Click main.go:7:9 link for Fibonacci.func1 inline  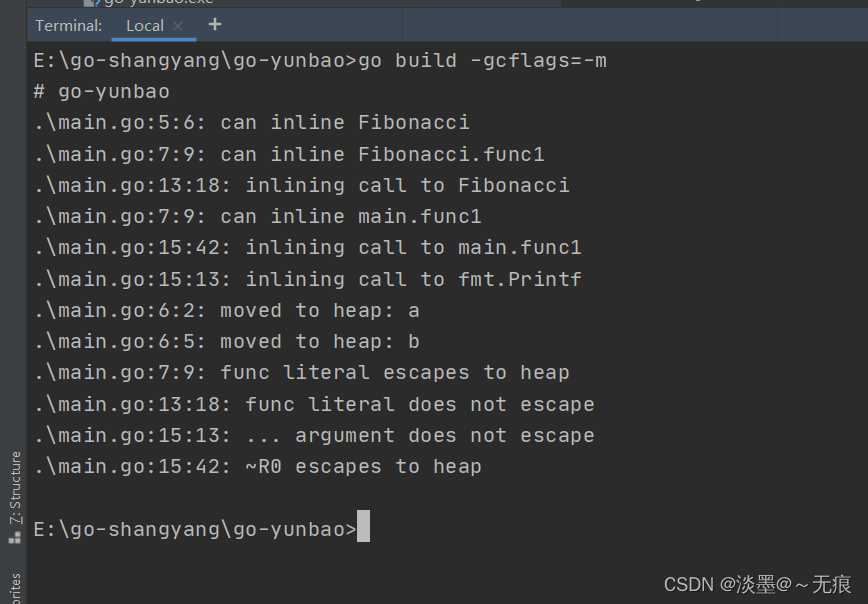pos(120,154)
